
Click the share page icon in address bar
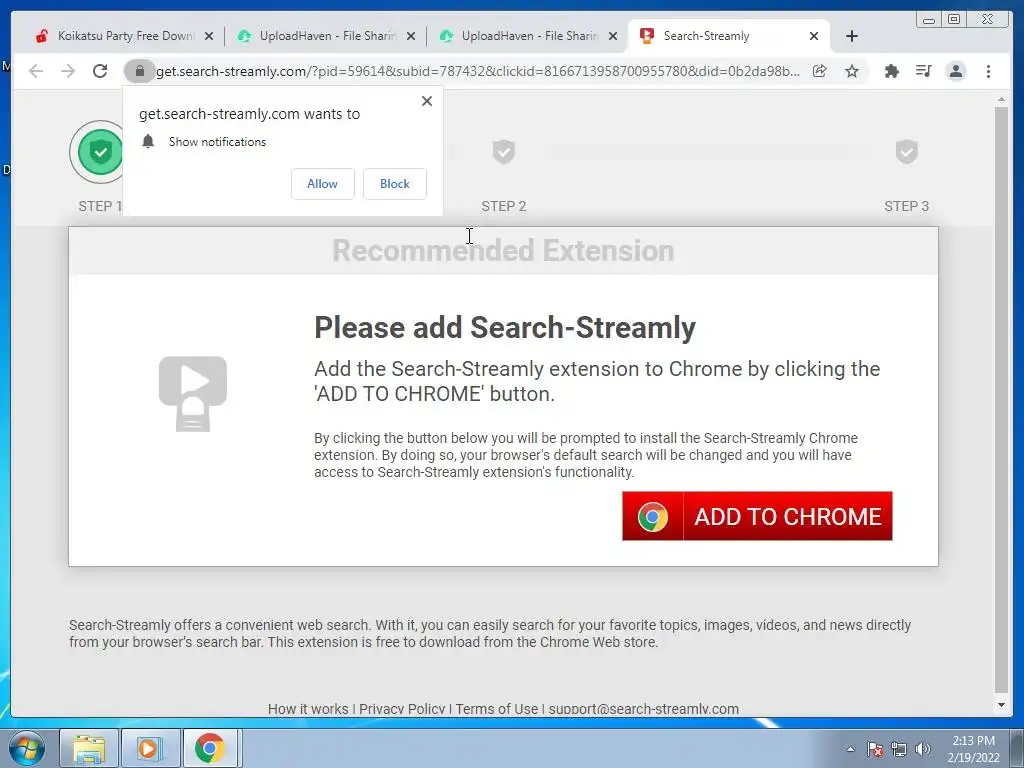tap(820, 71)
